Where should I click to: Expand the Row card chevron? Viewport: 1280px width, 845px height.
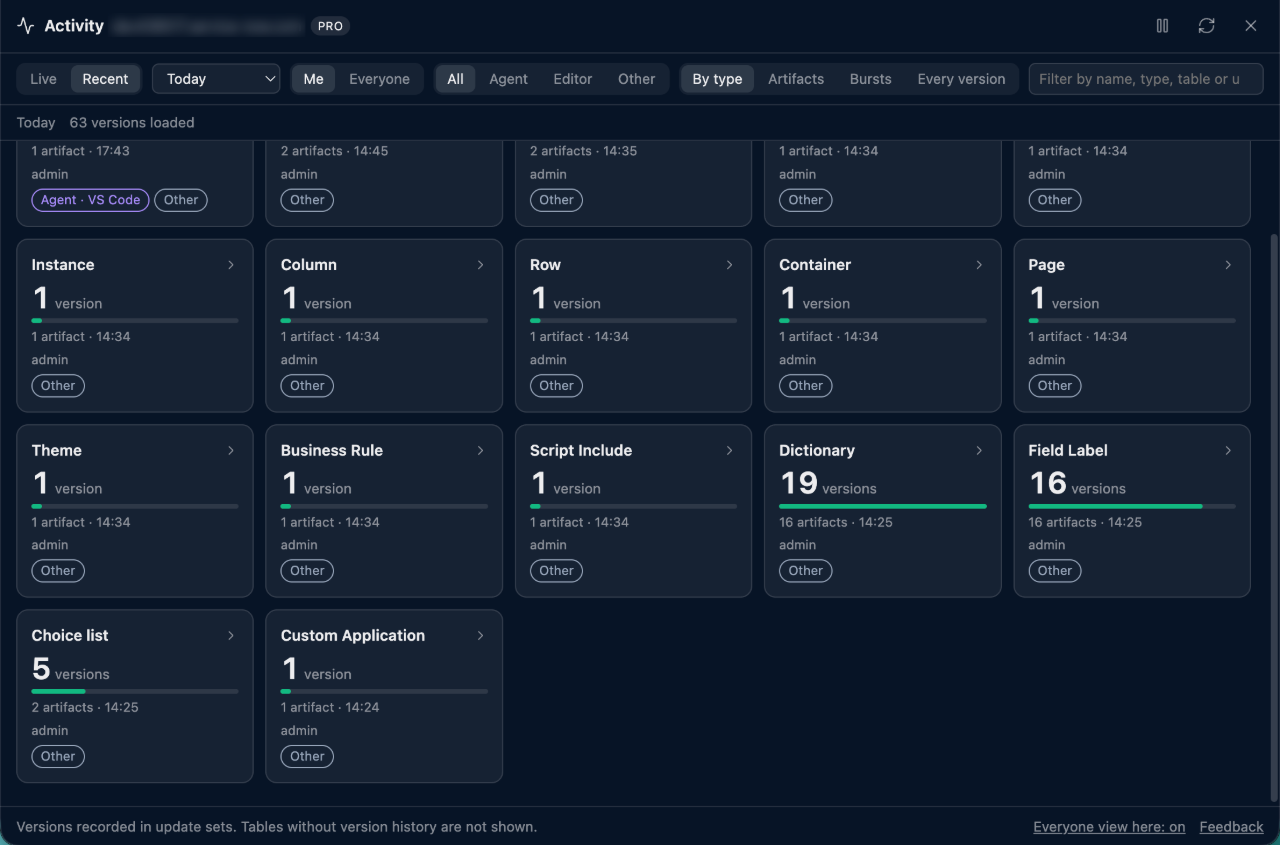point(729,265)
